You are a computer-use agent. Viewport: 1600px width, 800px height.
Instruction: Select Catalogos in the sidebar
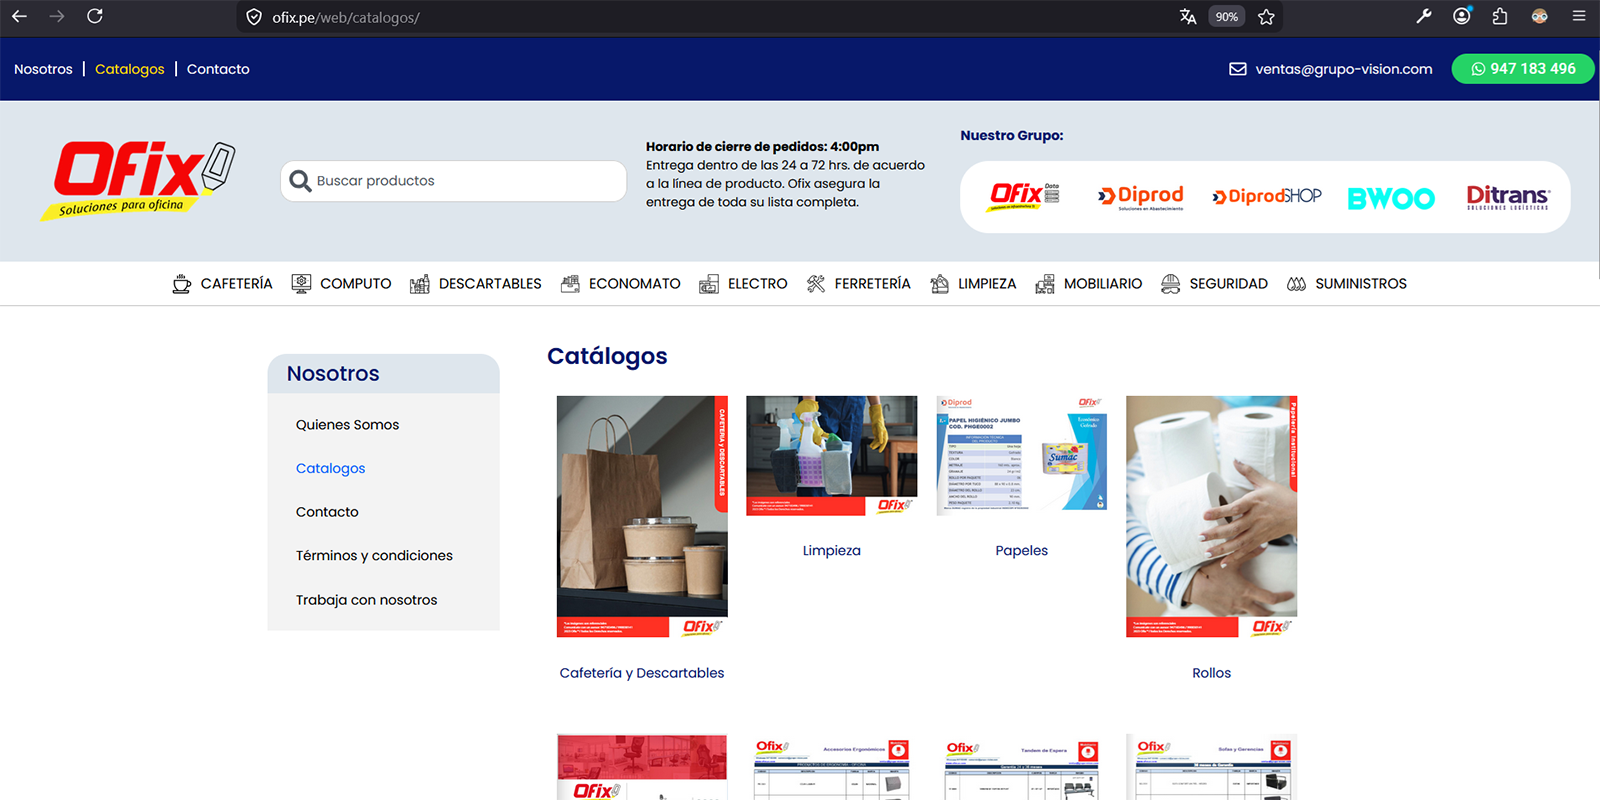[x=330, y=468]
